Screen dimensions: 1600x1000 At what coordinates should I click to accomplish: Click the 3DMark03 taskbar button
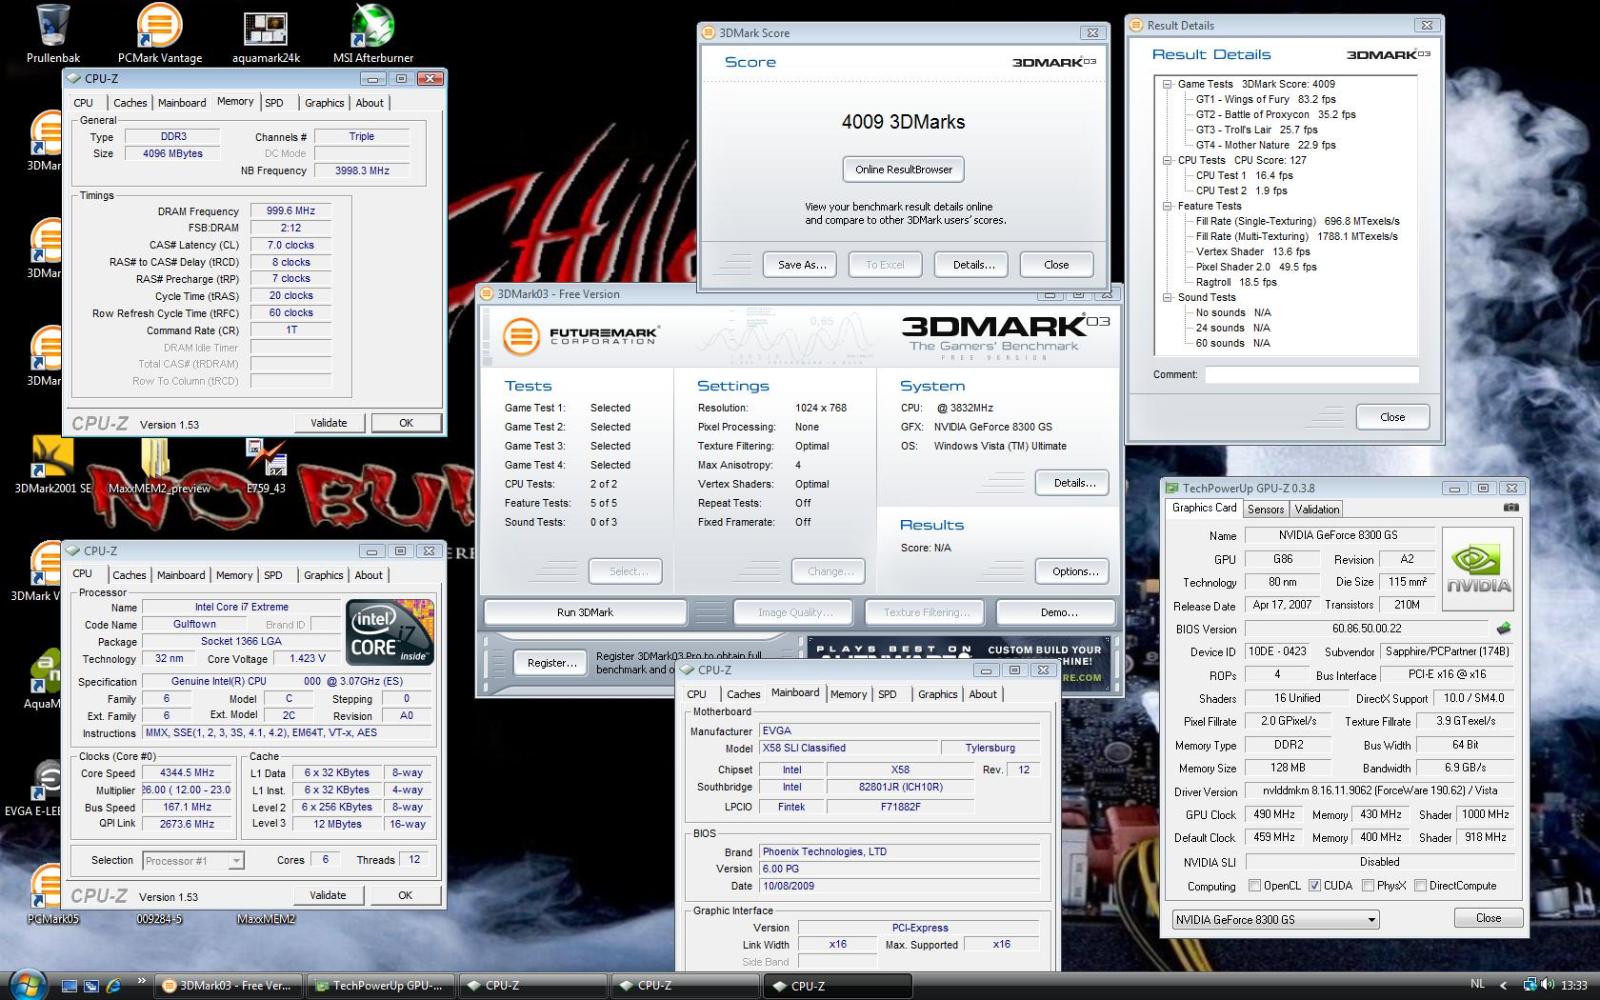tap(227, 986)
